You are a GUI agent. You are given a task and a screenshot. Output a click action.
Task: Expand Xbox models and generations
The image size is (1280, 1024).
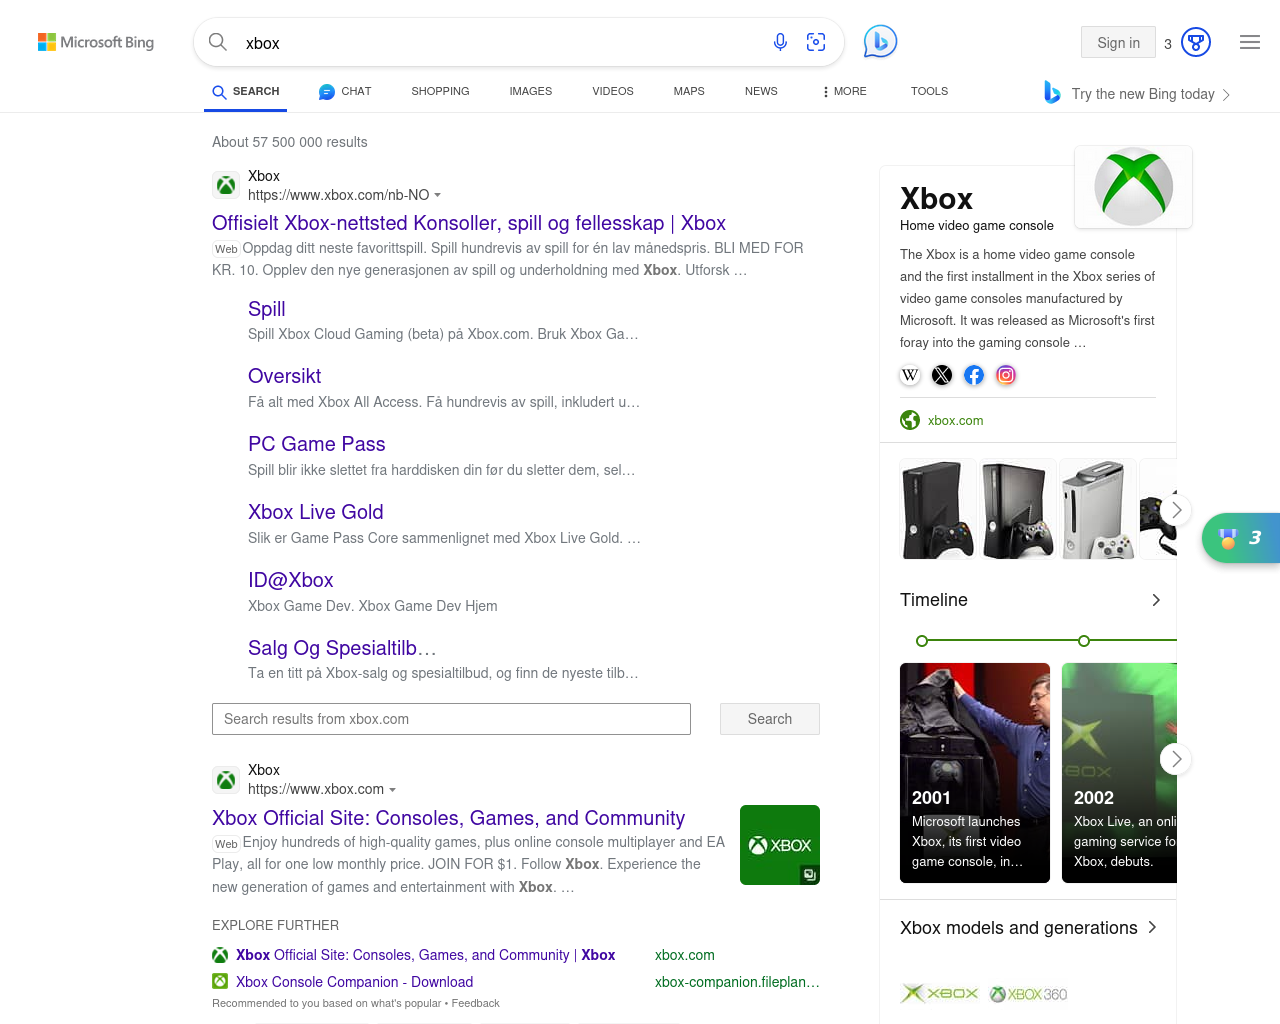coord(1153,927)
